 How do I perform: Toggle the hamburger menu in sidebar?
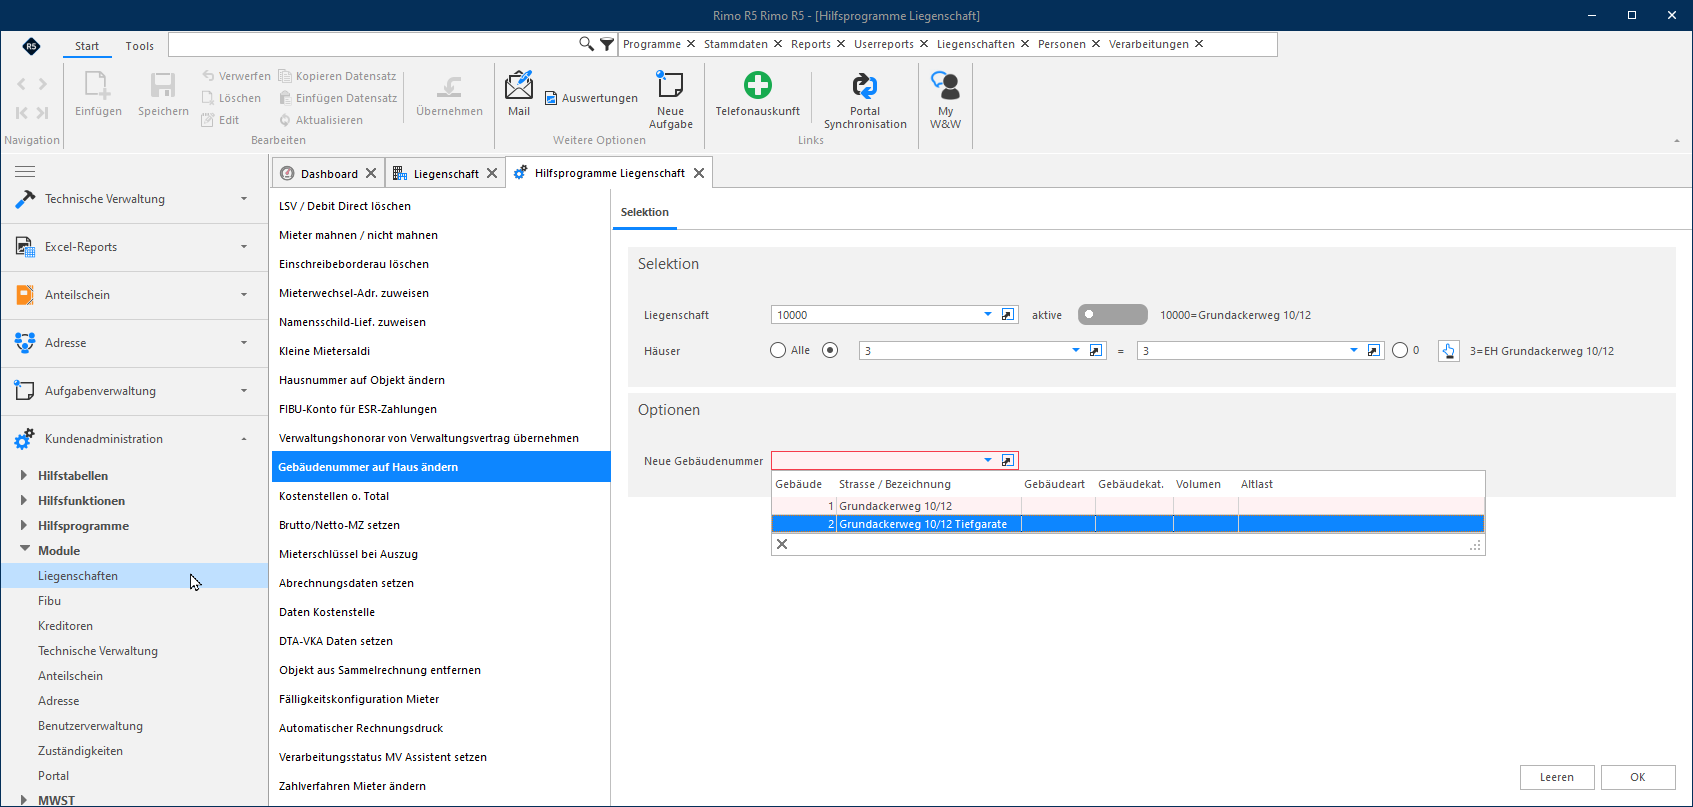(25, 172)
